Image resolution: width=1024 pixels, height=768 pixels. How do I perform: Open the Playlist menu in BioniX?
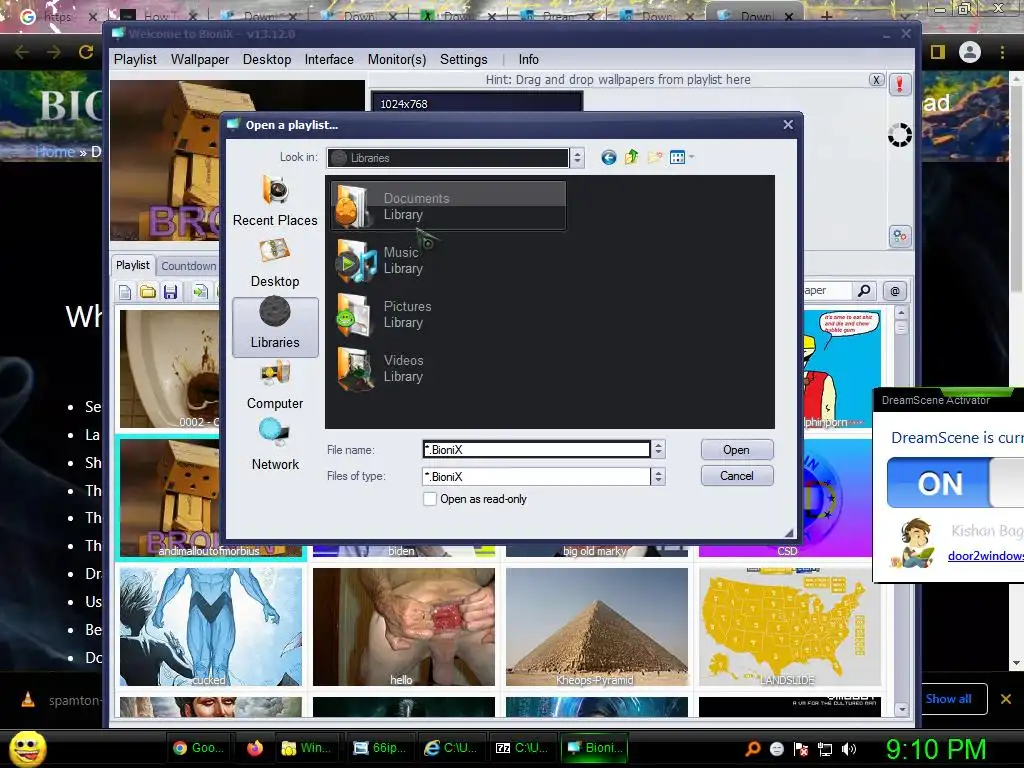(135, 59)
